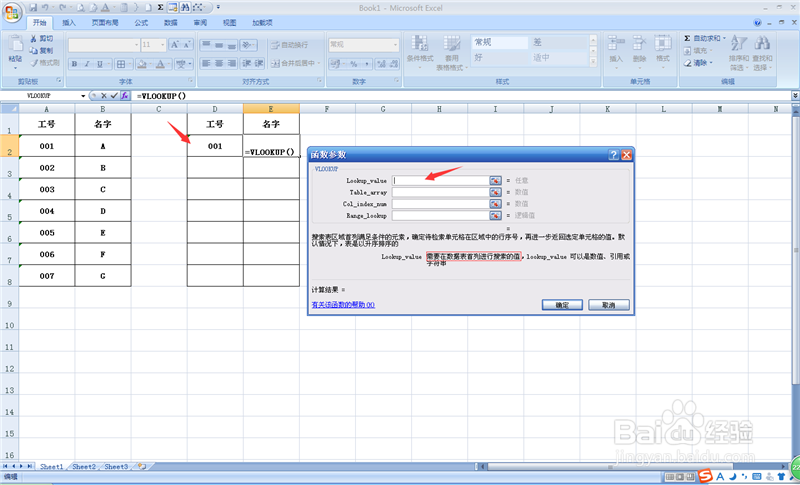Toggle Bold formatting in ribbon
This screenshot has height=485, width=800.
(74, 64)
